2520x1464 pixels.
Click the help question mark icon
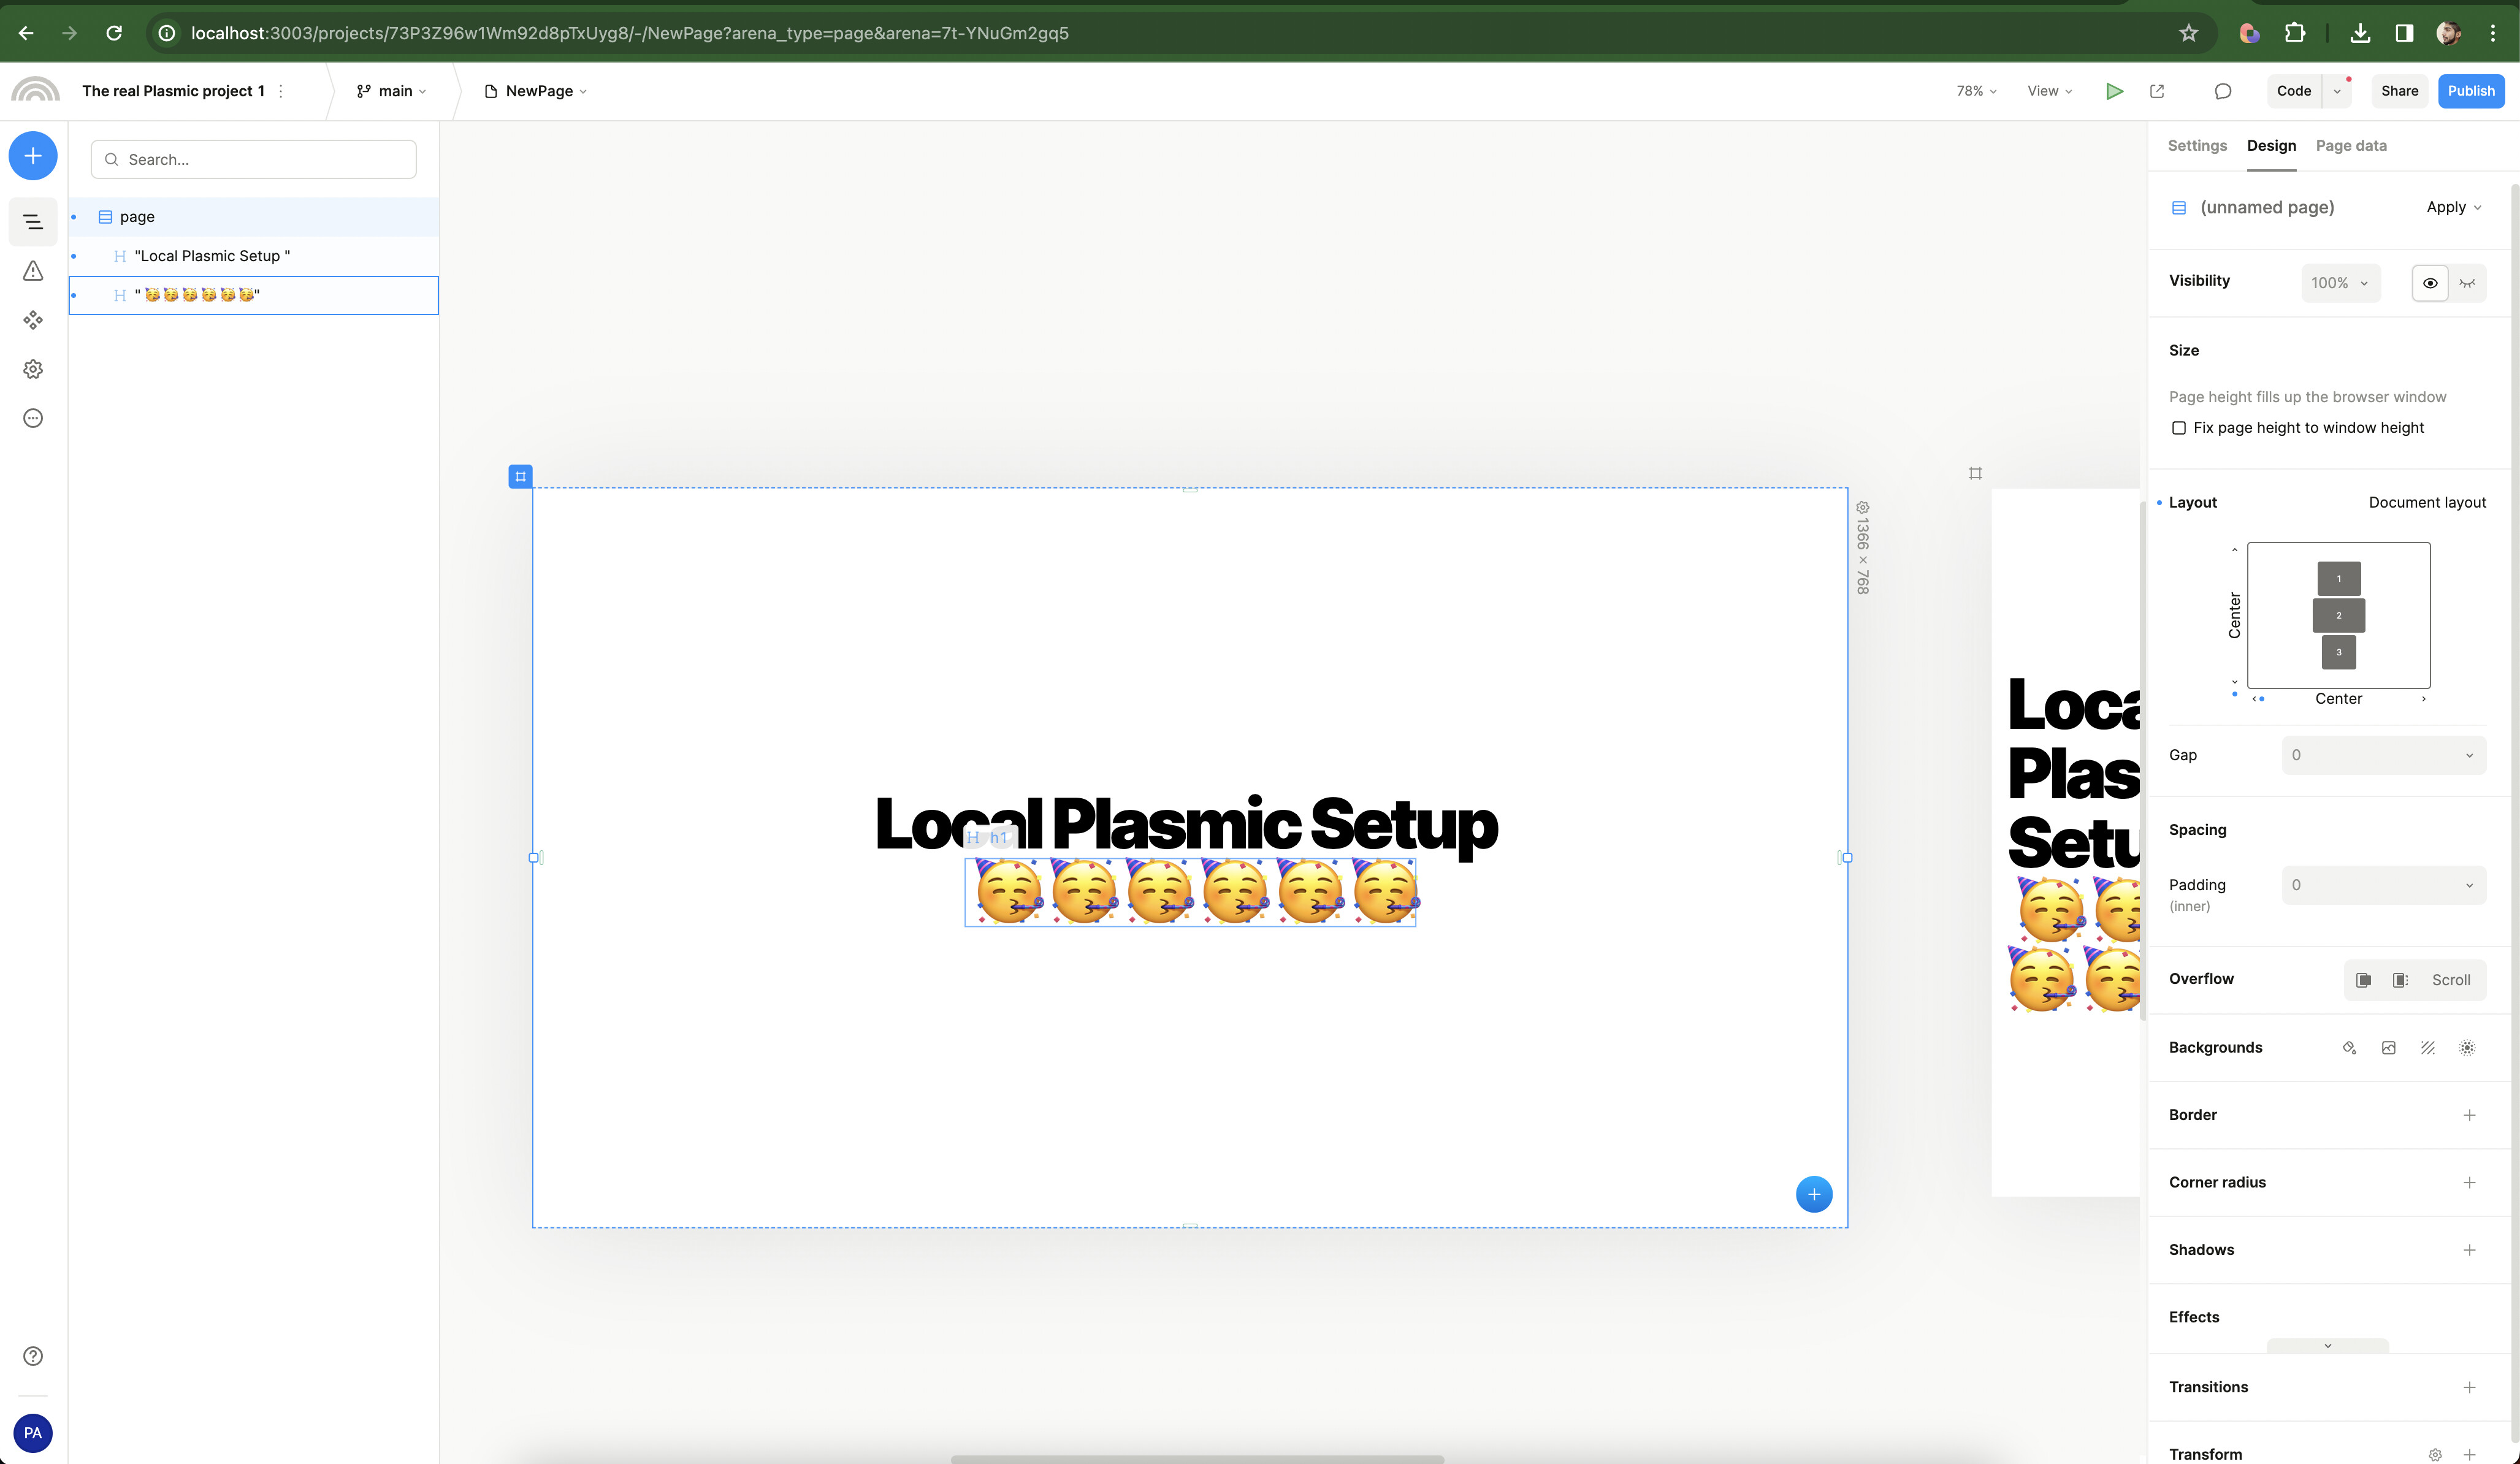coord(33,1356)
